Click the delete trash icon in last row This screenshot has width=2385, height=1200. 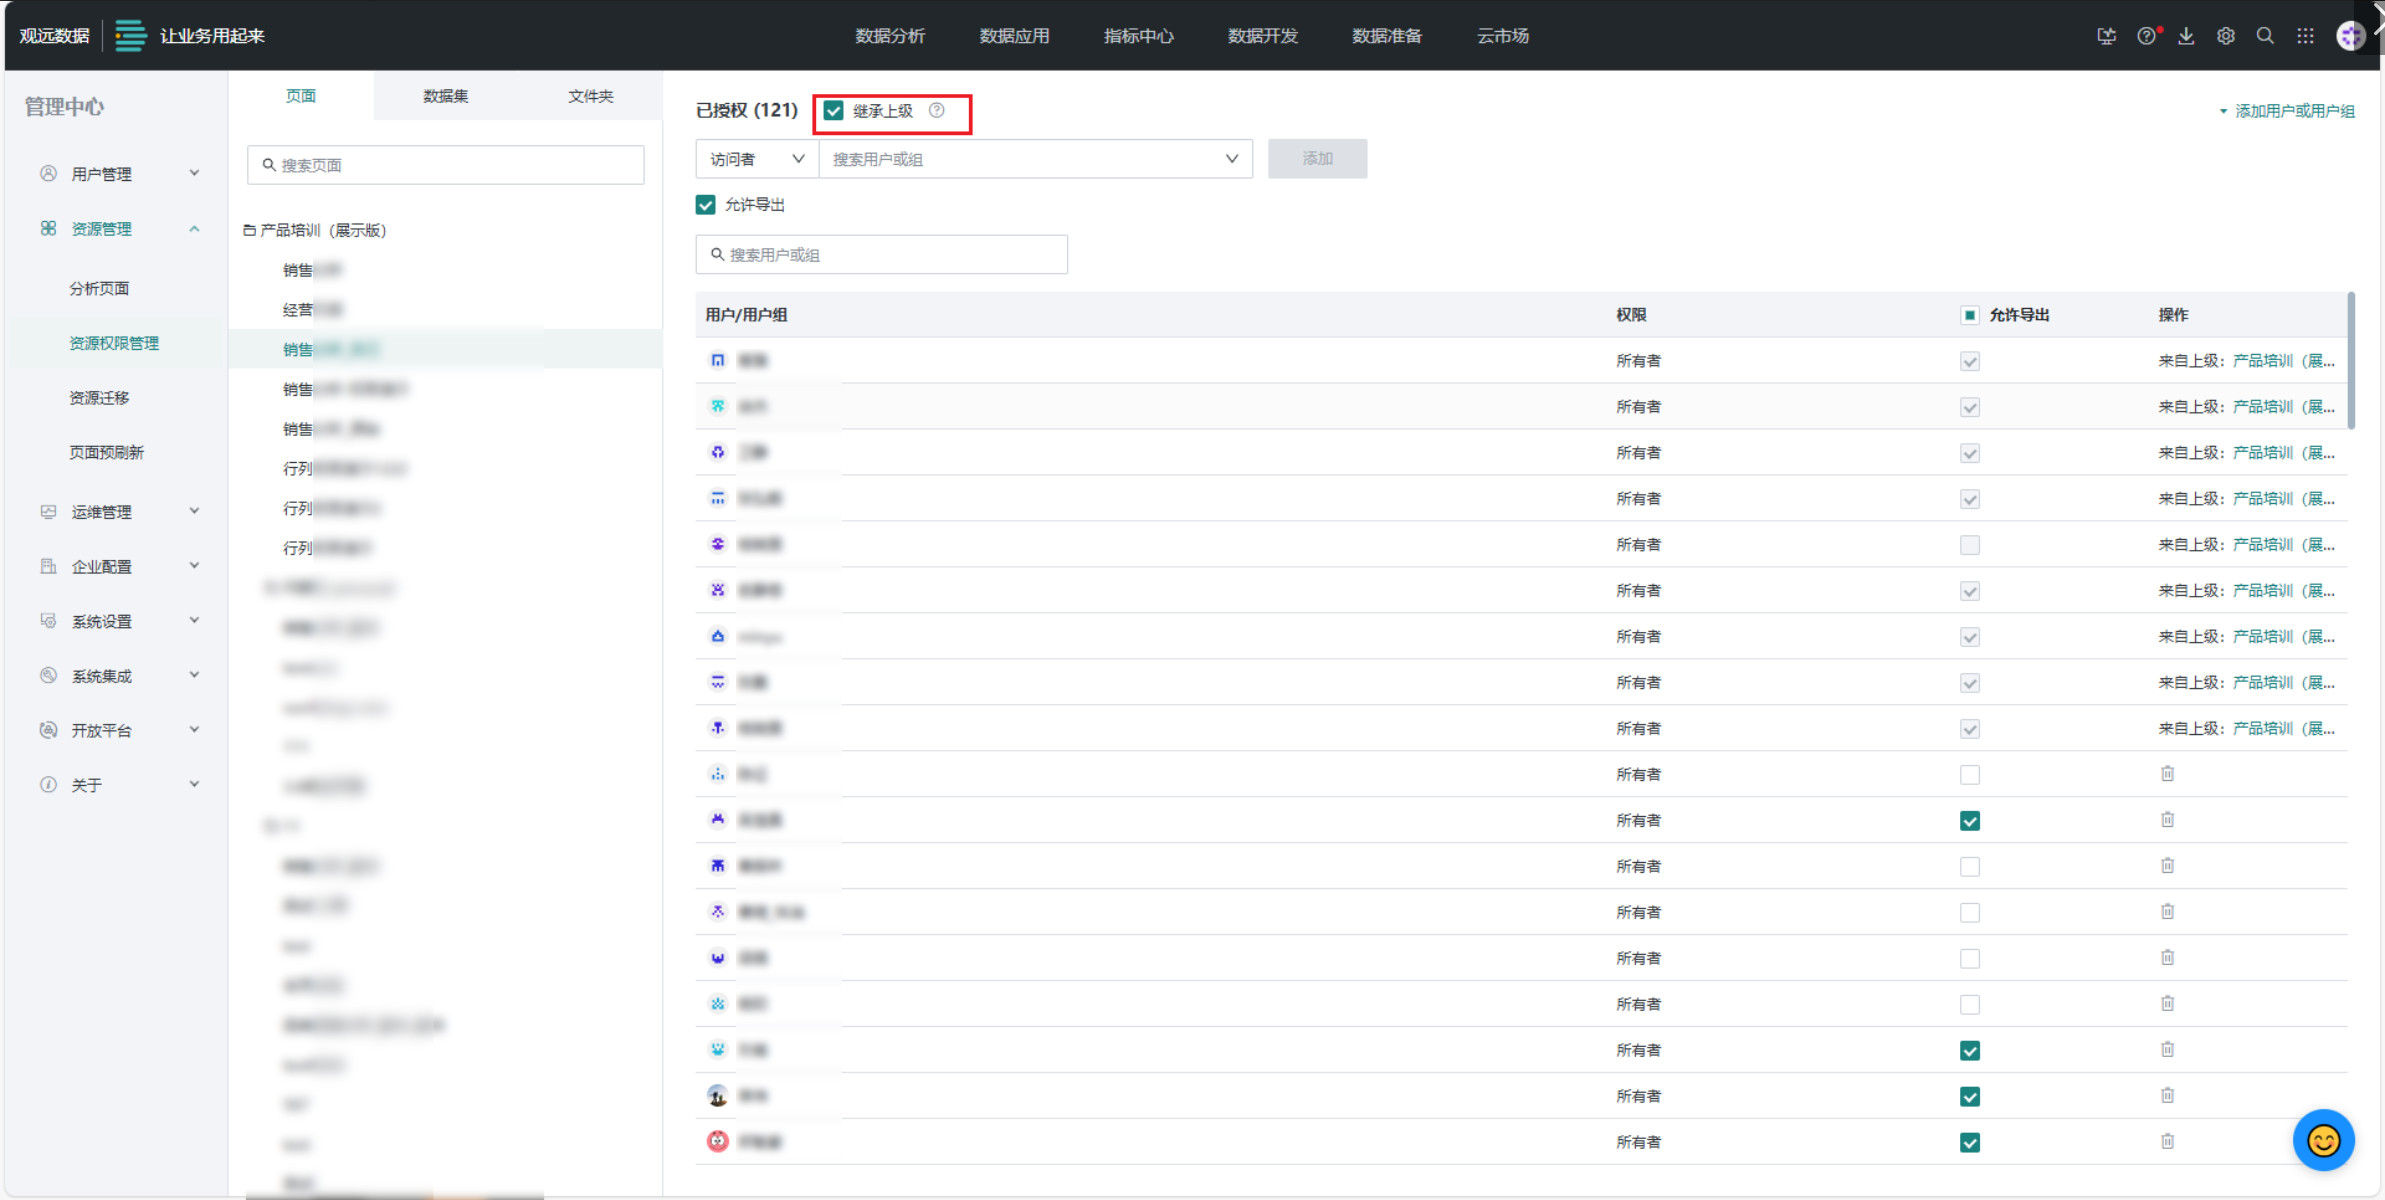(x=2167, y=1141)
